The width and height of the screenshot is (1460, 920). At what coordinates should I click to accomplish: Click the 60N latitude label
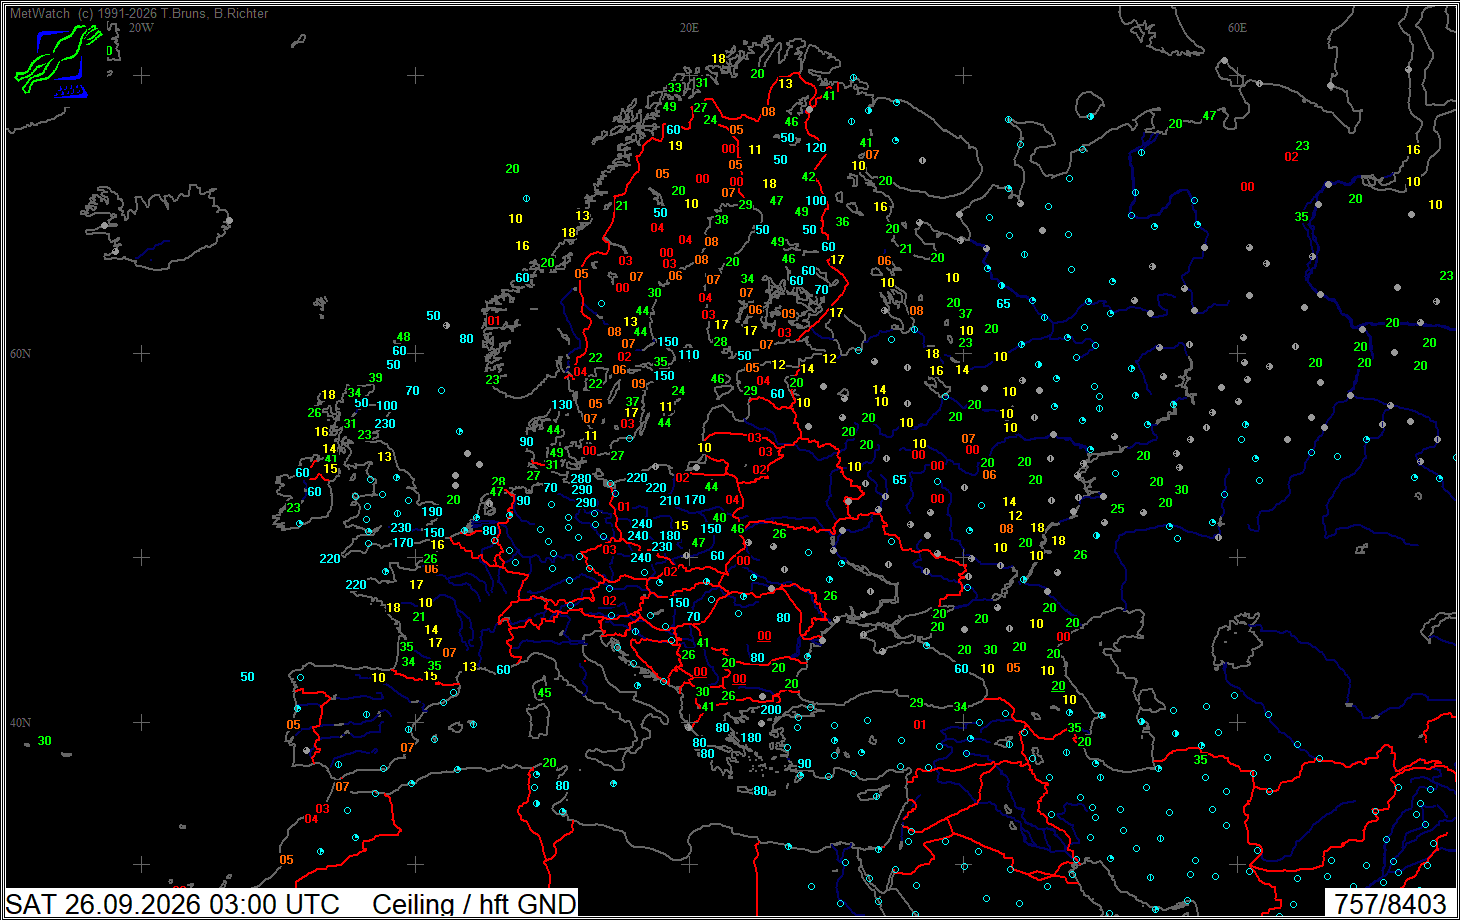click(x=20, y=354)
